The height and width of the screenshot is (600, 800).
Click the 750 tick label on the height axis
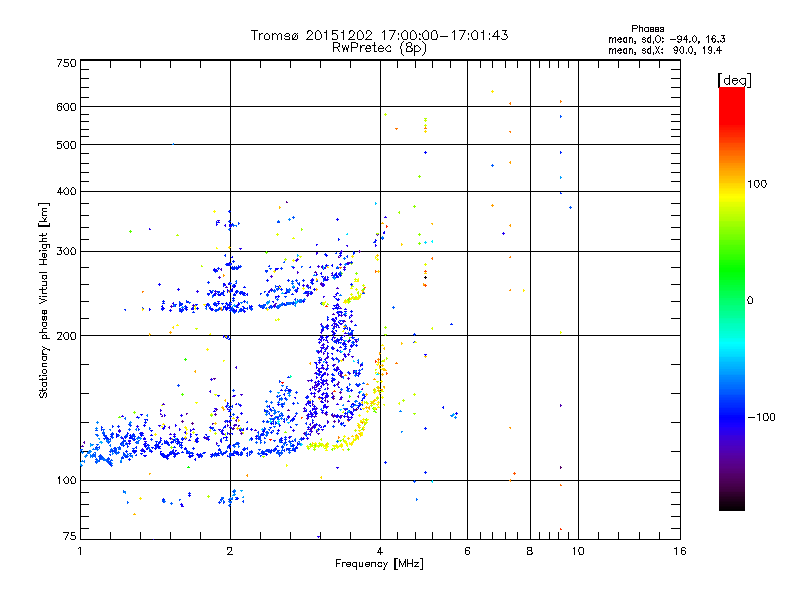pos(66,63)
